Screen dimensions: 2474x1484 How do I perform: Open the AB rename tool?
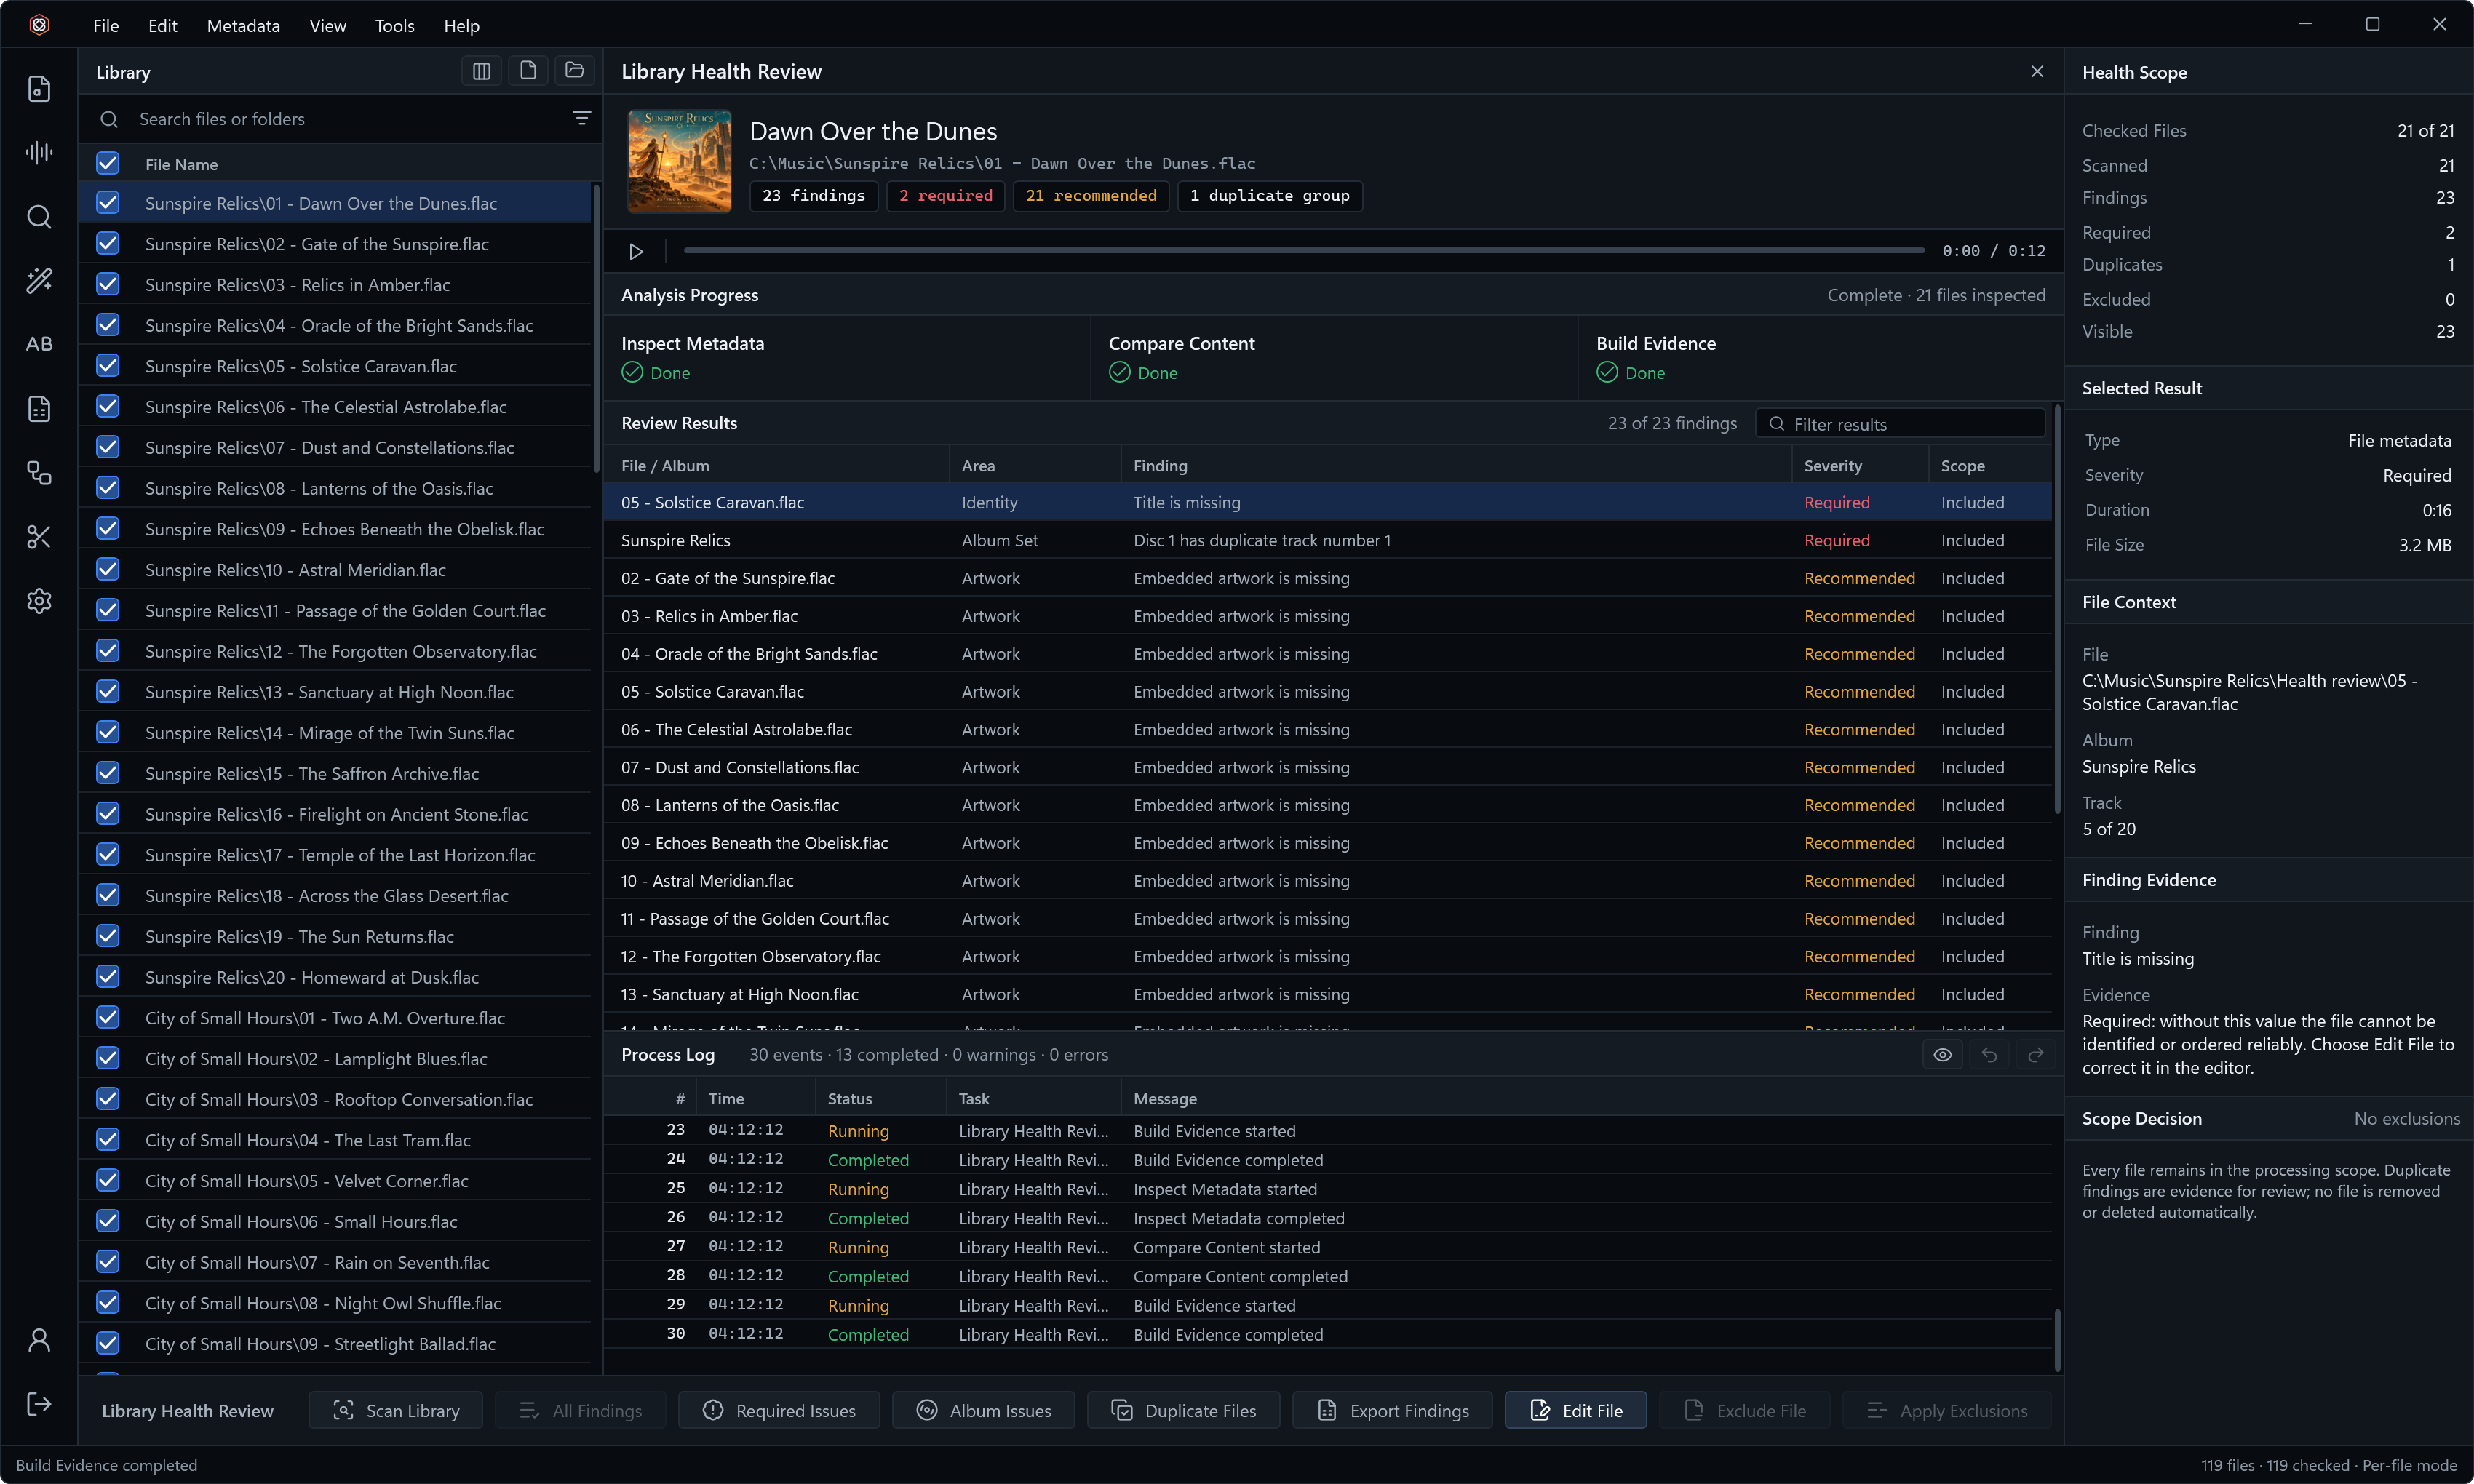point(39,344)
